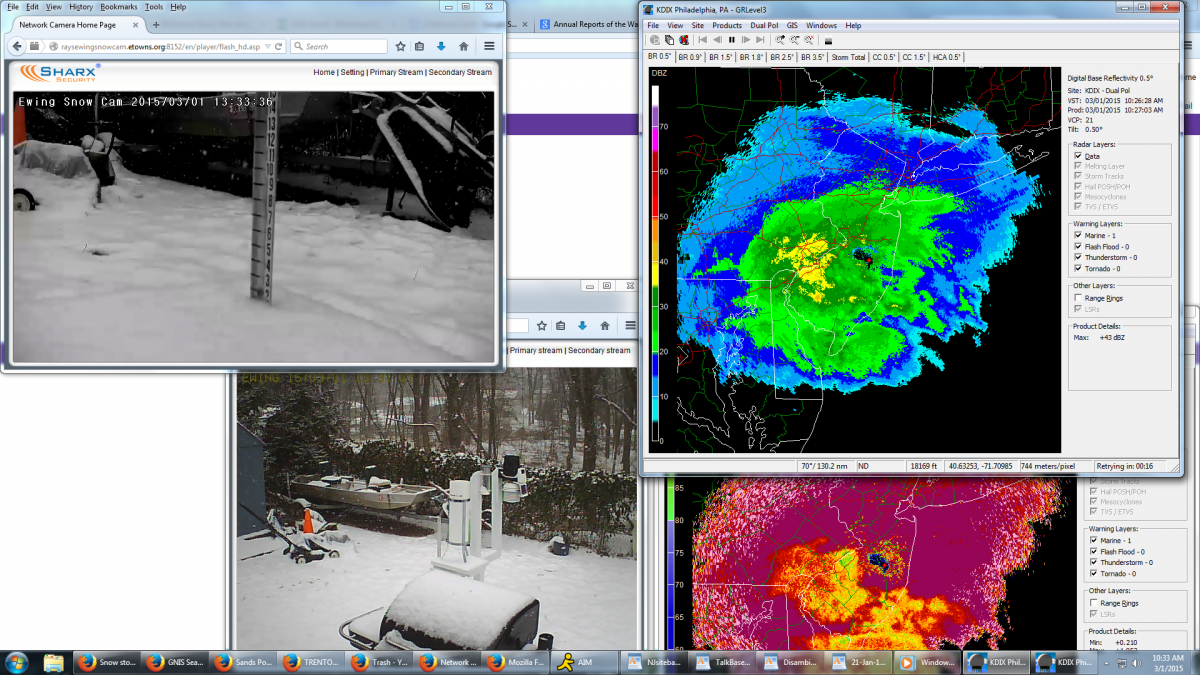Screen dimensions: 1200x675
Task: Show bookmarks list icon in front Firefox window
Action: [420, 46]
